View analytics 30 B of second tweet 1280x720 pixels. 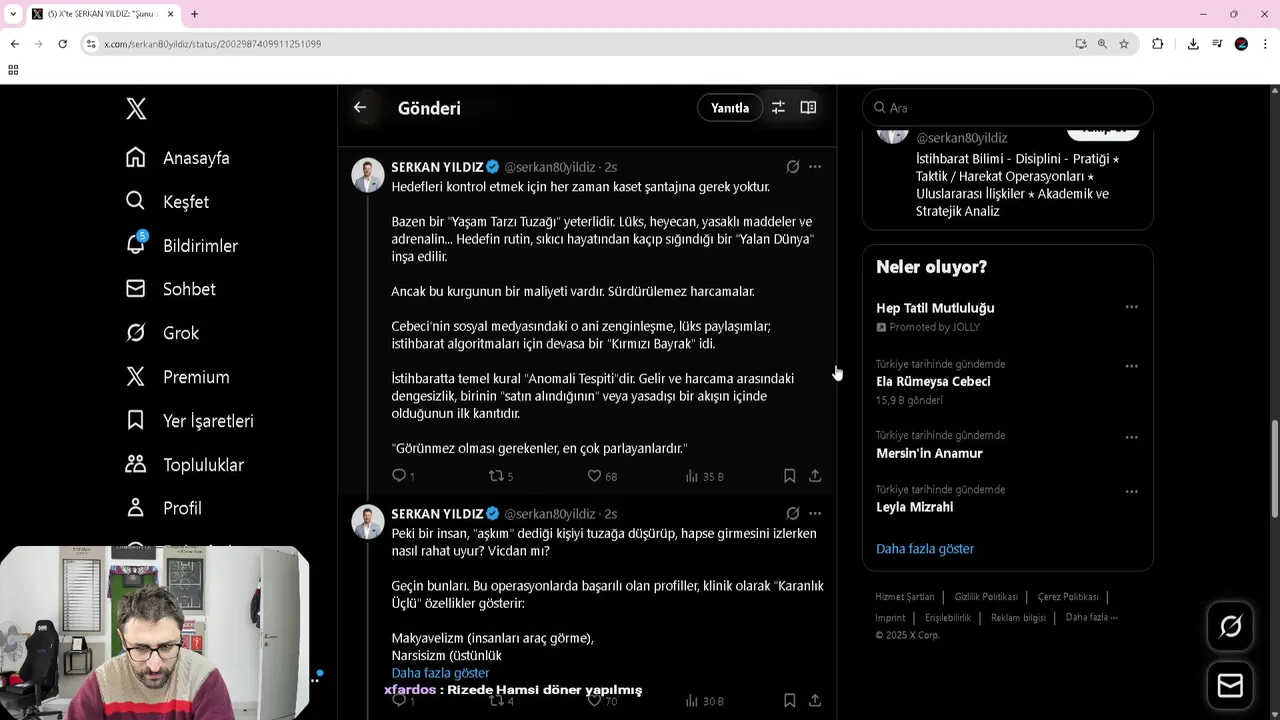pos(704,701)
